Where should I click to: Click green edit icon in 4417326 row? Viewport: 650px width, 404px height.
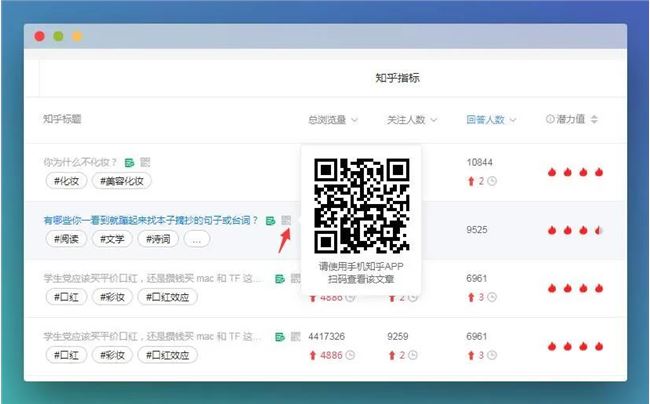[x=280, y=337]
